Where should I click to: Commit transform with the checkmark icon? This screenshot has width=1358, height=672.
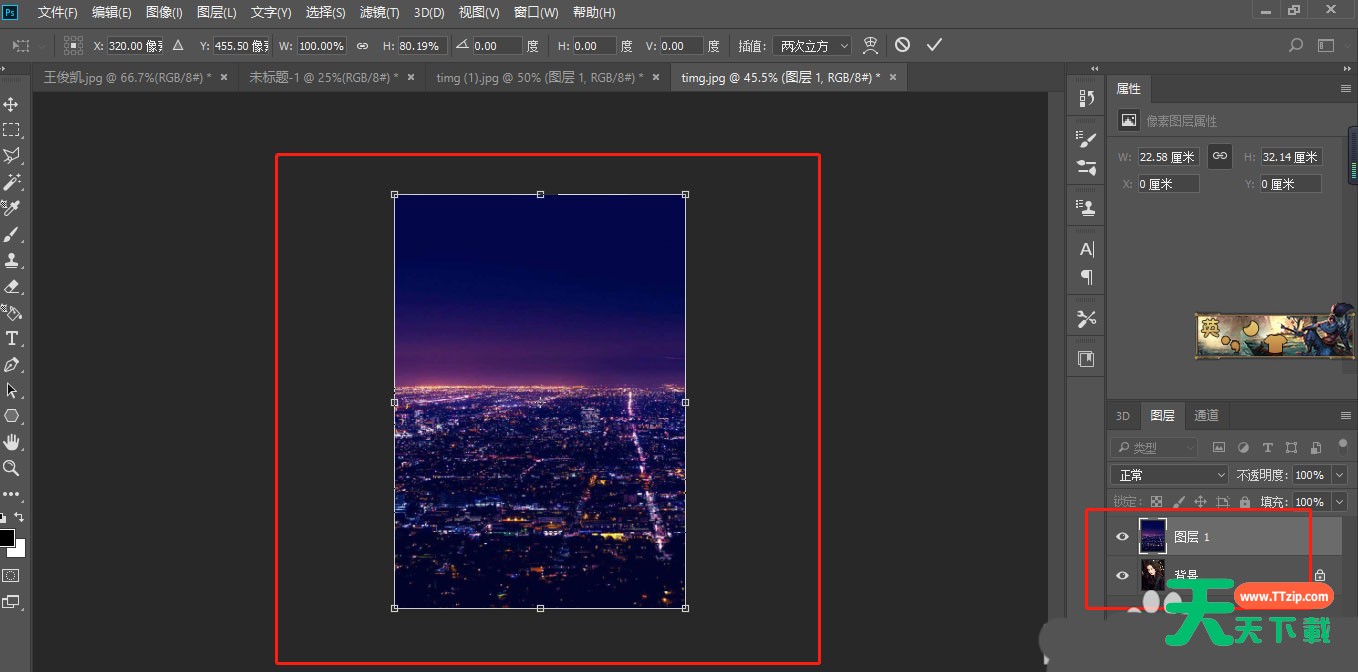click(934, 45)
